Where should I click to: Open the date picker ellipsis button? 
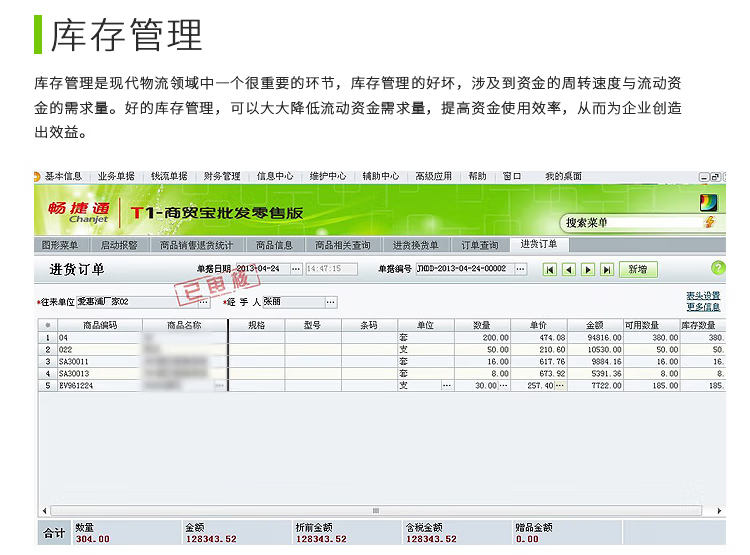tap(296, 269)
